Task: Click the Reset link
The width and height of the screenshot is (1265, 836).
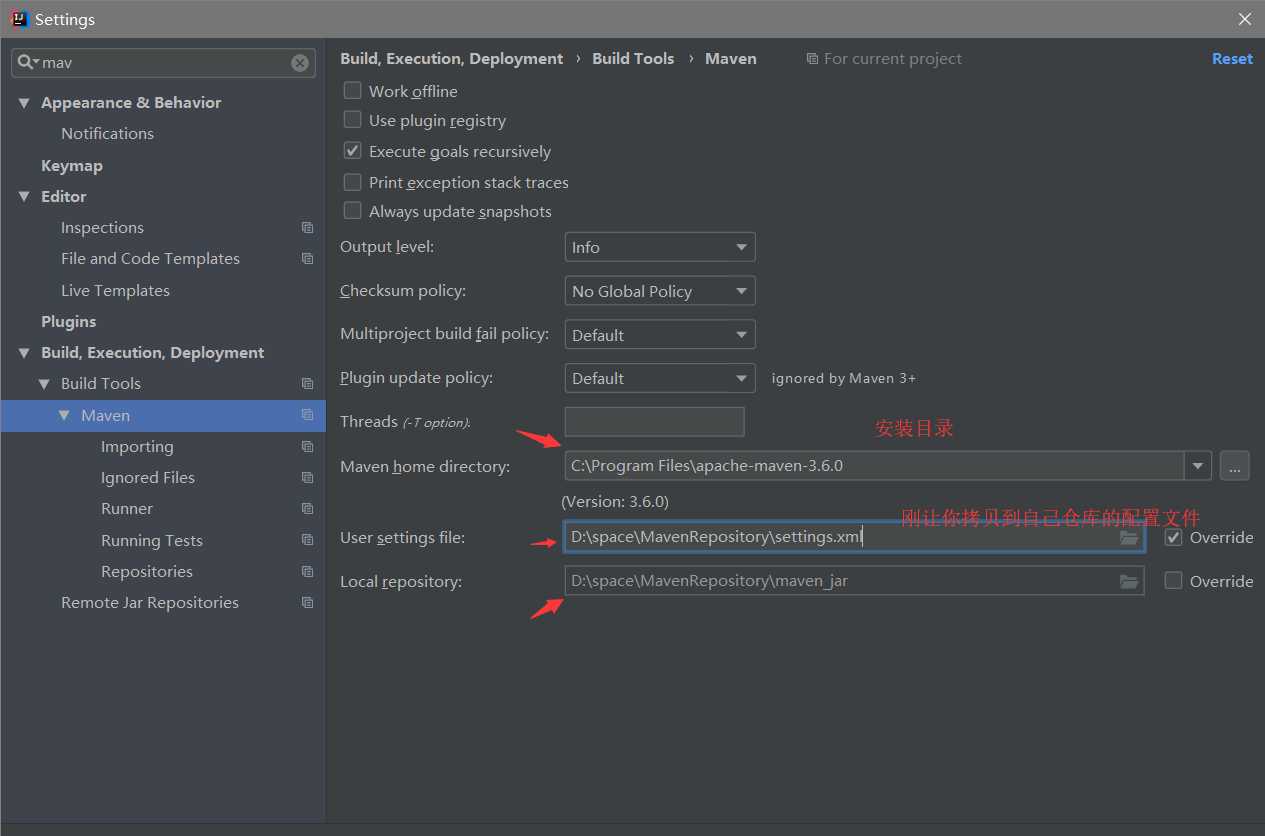Action: pos(1232,59)
